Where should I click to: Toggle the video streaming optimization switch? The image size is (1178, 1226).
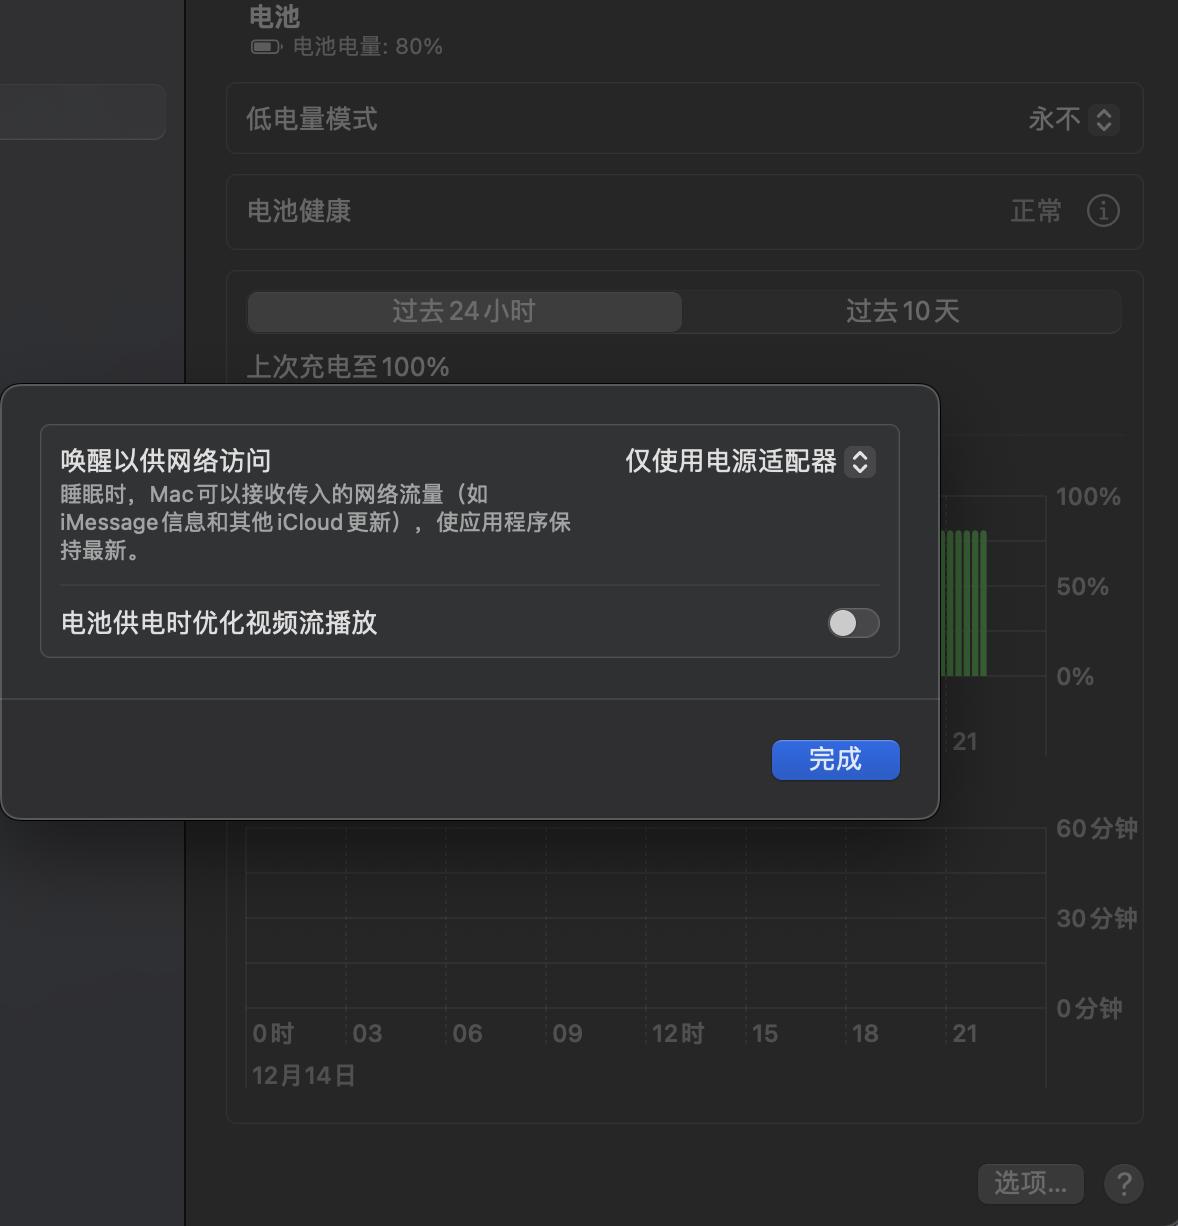coord(853,623)
